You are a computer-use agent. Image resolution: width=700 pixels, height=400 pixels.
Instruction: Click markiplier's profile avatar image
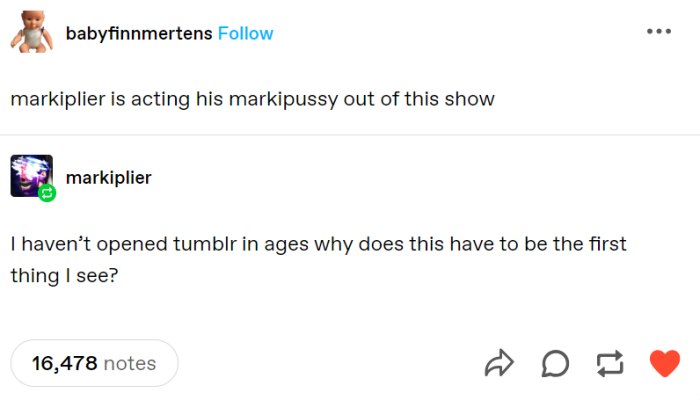click(31, 176)
